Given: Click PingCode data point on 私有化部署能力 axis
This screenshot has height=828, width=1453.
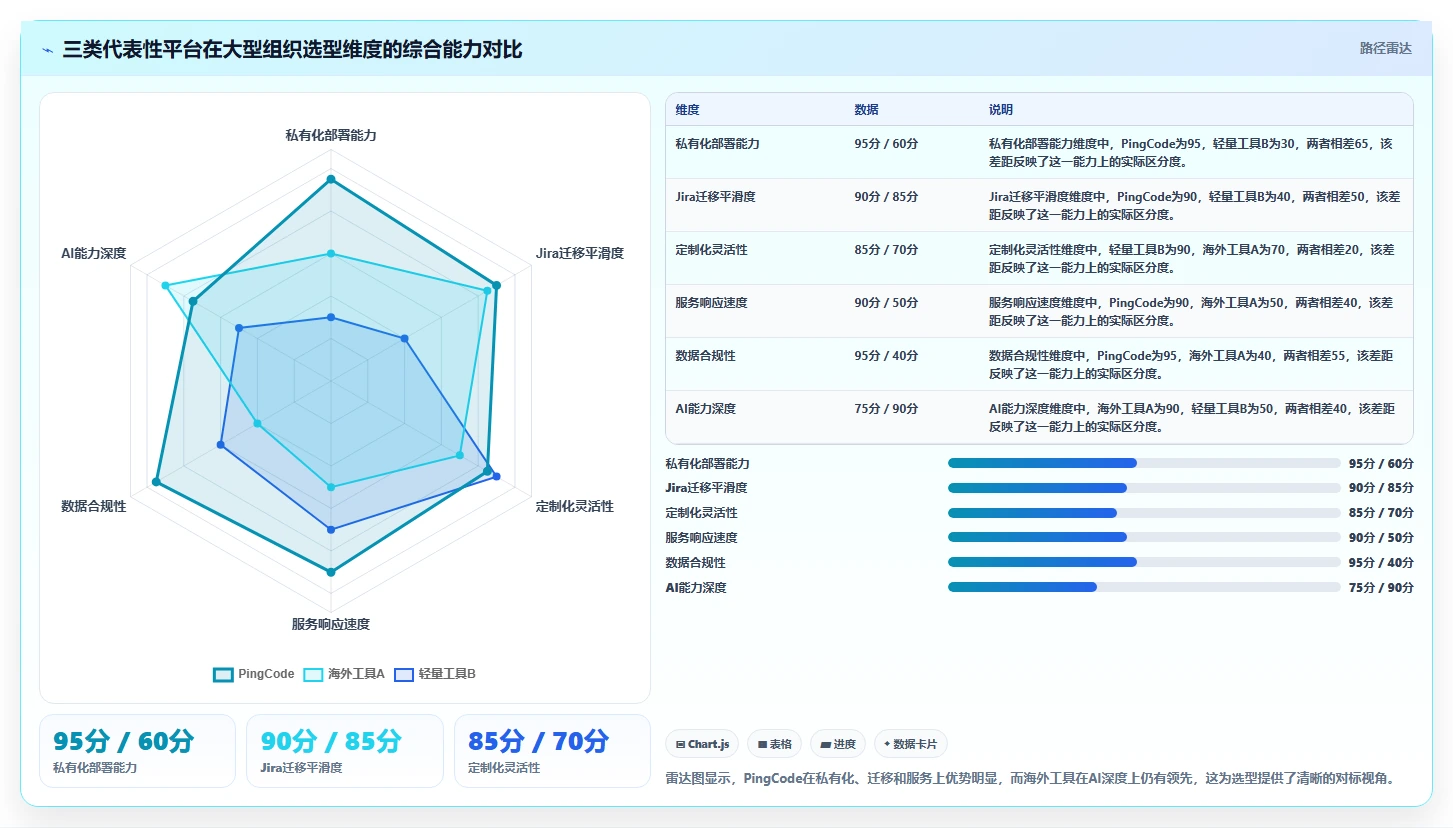Looking at the screenshot, I should point(331,180).
